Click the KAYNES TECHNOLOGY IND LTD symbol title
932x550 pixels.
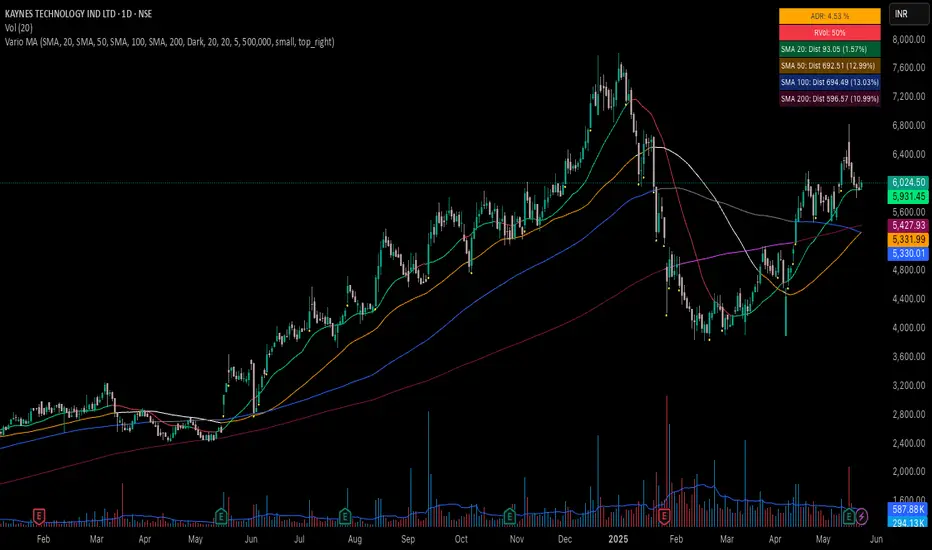tap(78, 14)
